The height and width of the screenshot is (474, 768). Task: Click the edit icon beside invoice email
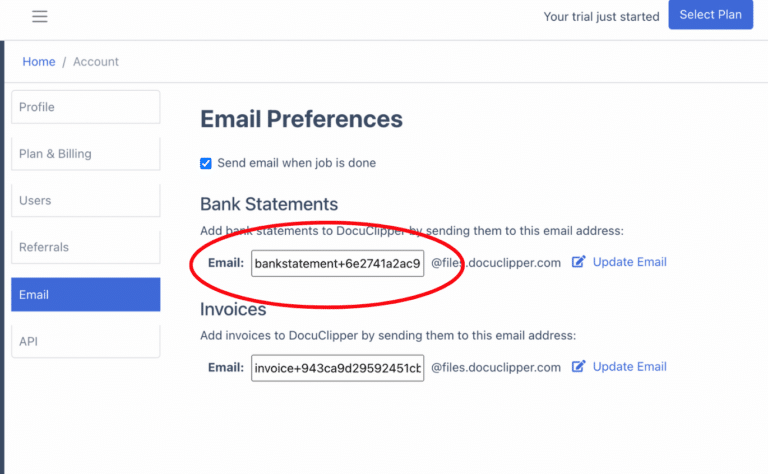(579, 367)
